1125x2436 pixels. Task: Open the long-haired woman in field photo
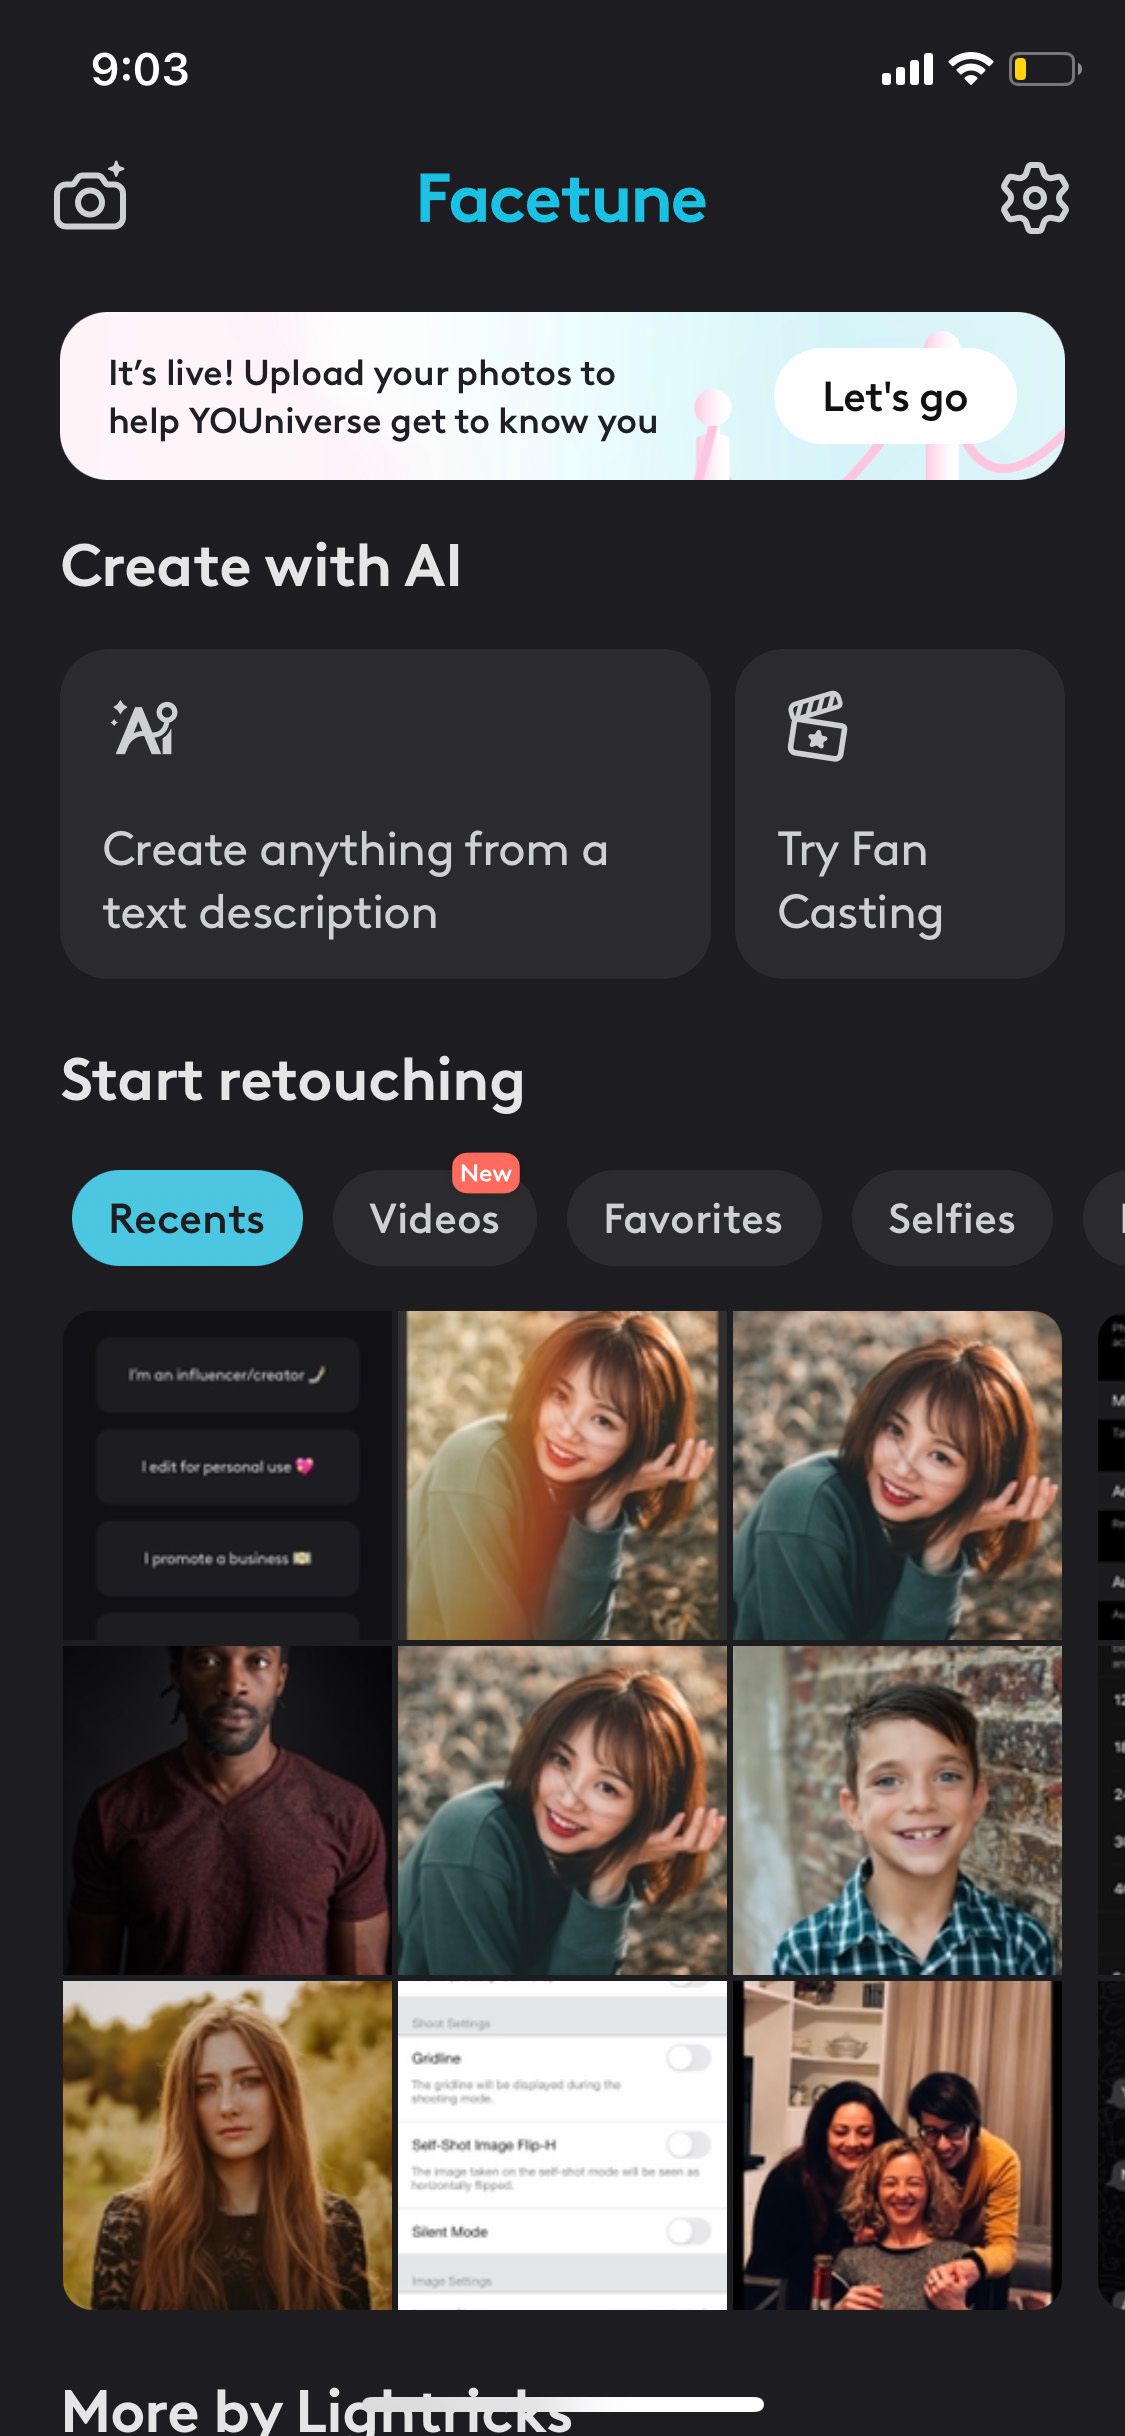click(227, 2145)
